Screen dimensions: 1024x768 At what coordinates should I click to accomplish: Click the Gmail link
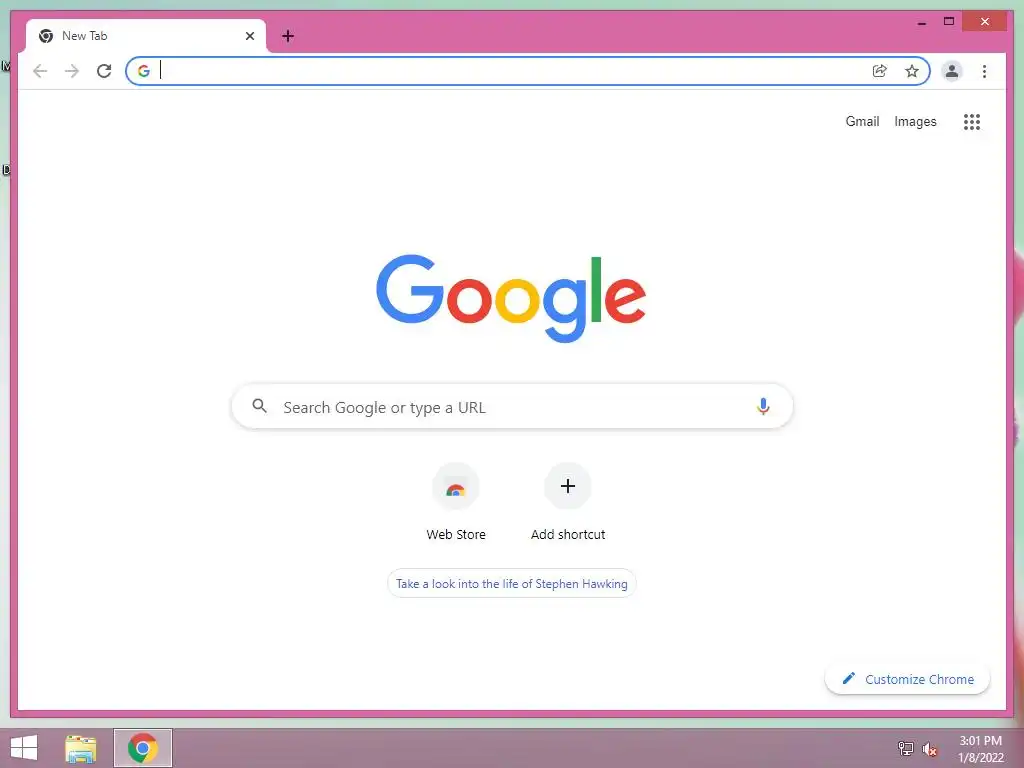[862, 121]
